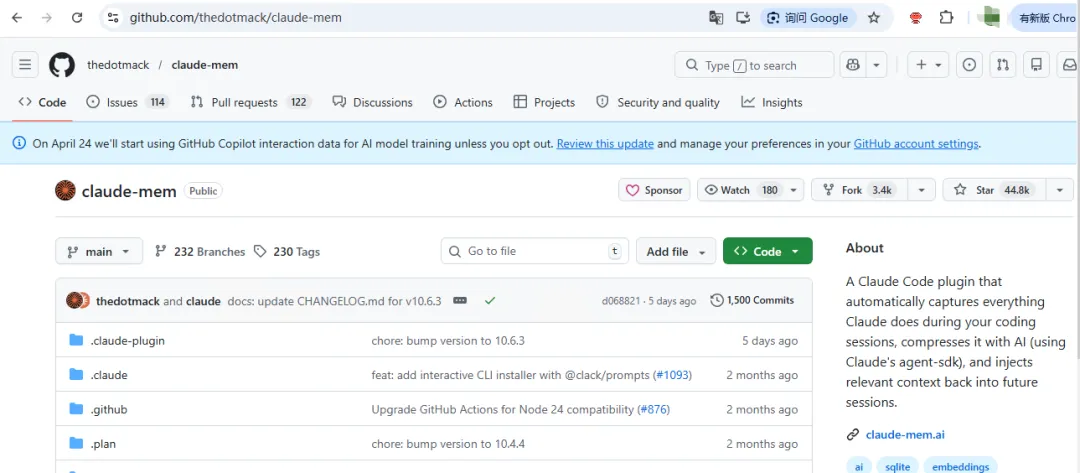View the 230 Tags link

[287, 251]
